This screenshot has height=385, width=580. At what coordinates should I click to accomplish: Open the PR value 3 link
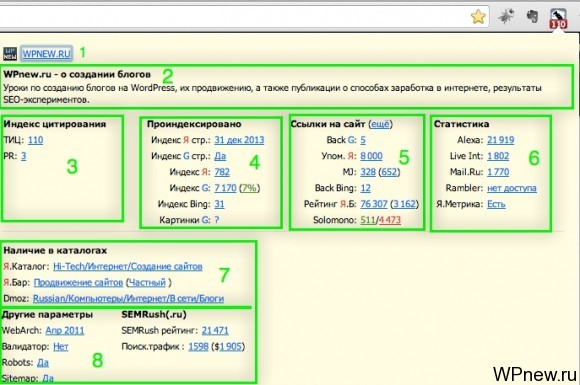pos(24,156)
